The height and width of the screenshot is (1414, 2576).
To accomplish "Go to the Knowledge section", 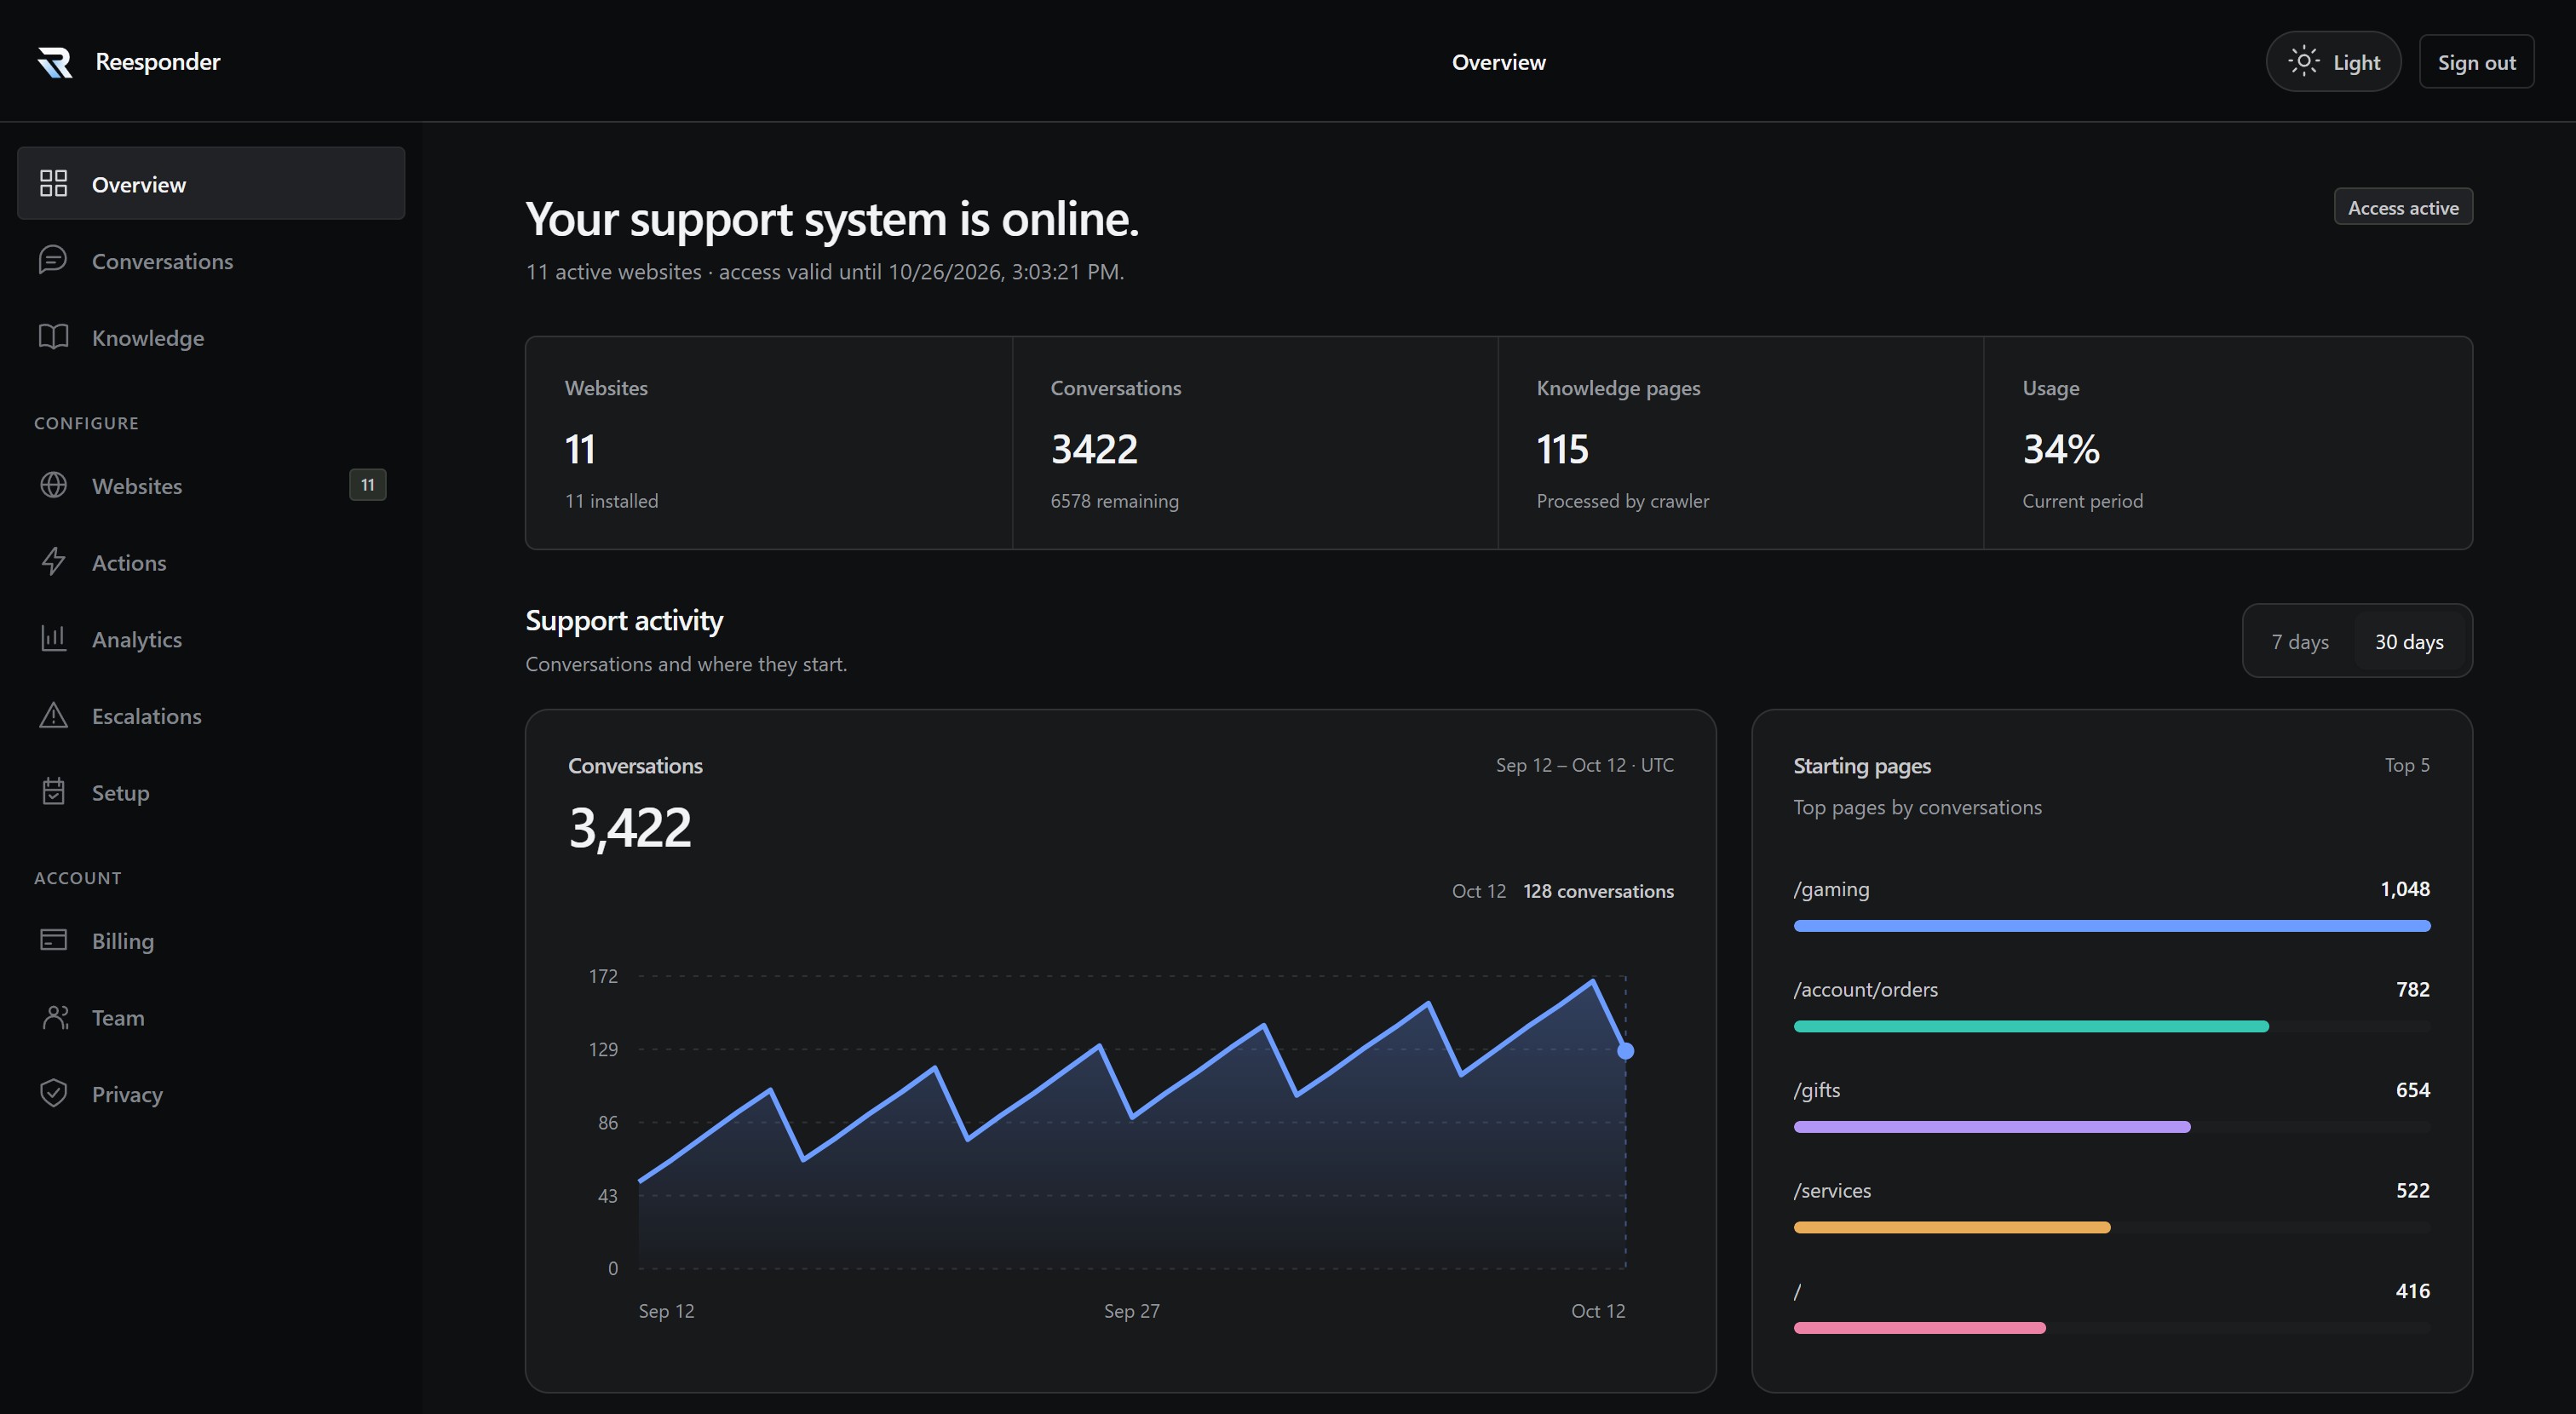I will [x=211, y=337].
